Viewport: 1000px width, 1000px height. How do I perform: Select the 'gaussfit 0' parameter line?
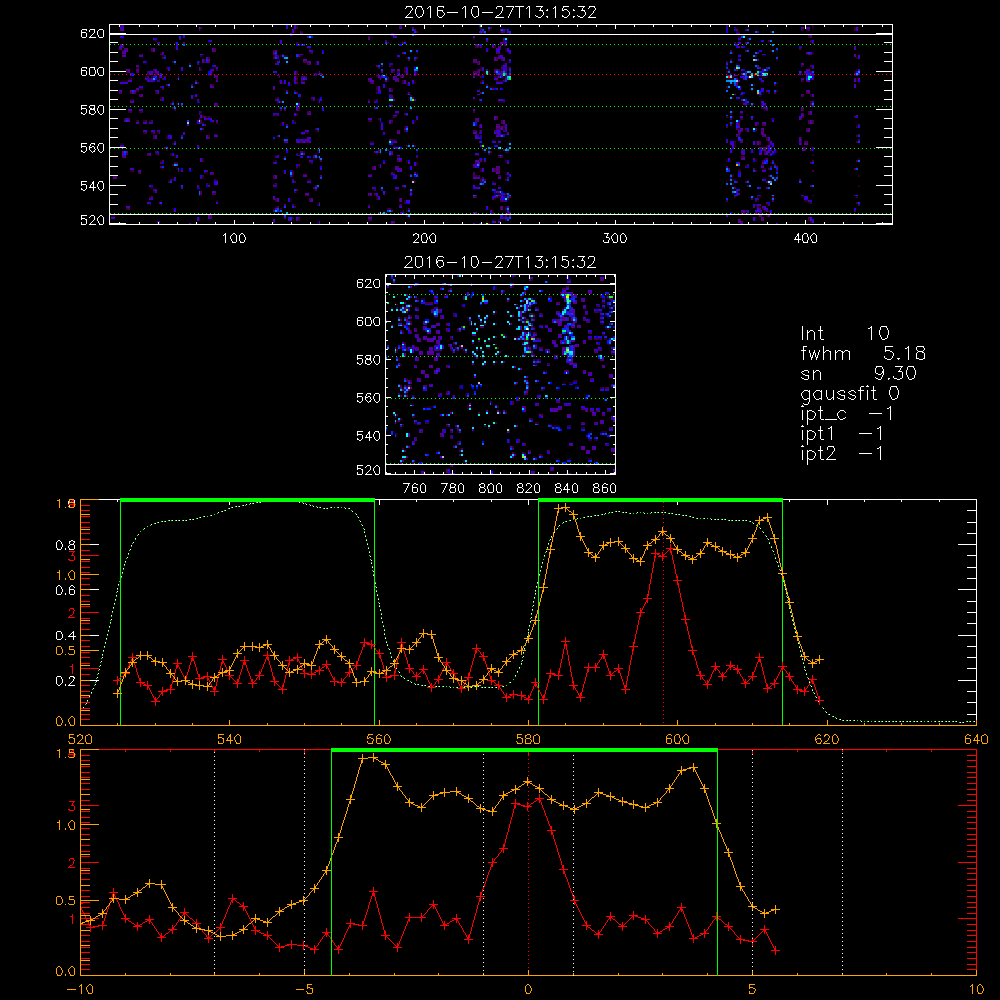pyautogui.click(x=850, y=393)
